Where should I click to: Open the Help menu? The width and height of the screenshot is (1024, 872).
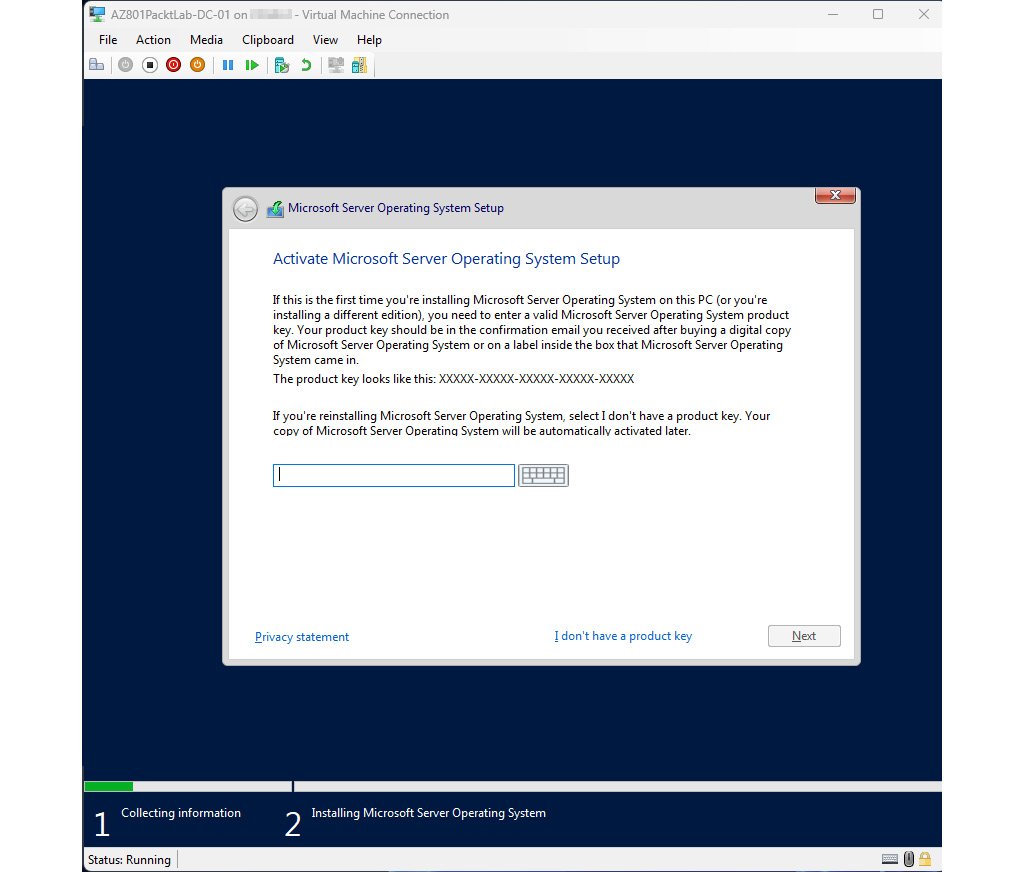(x=369, y=40)
